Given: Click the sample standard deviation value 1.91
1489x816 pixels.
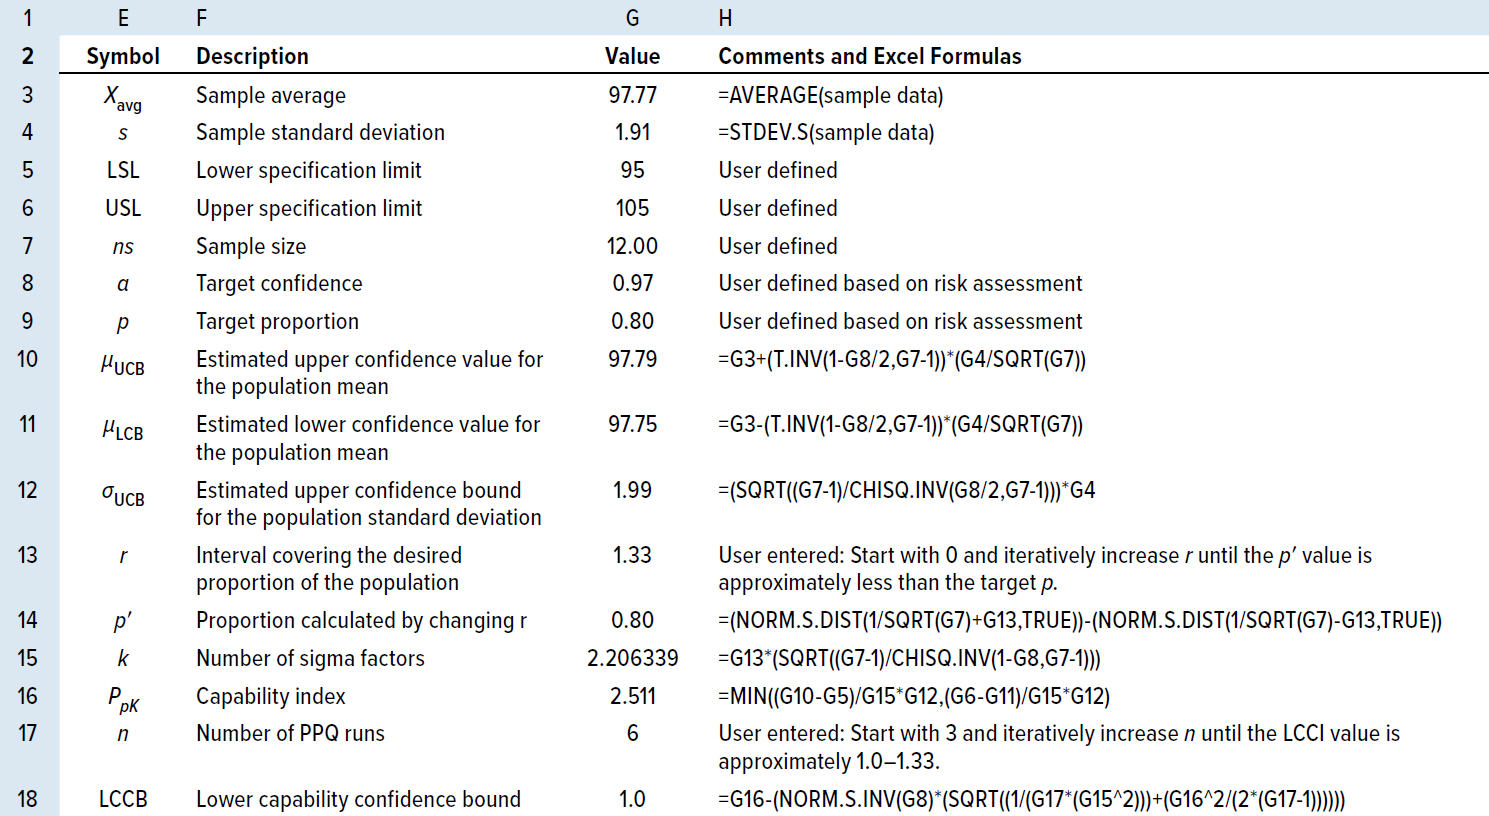Looking at the screenshot, I should pyautogui.click(x=632, y=133).
